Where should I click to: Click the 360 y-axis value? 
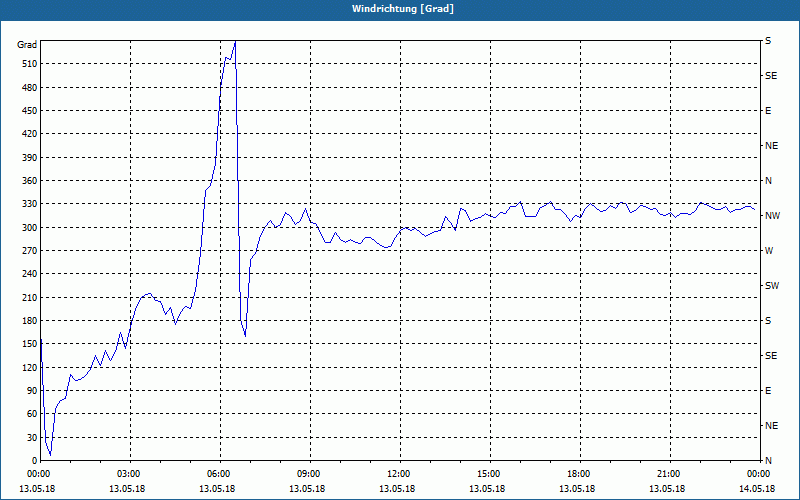[x=29, y=181]
